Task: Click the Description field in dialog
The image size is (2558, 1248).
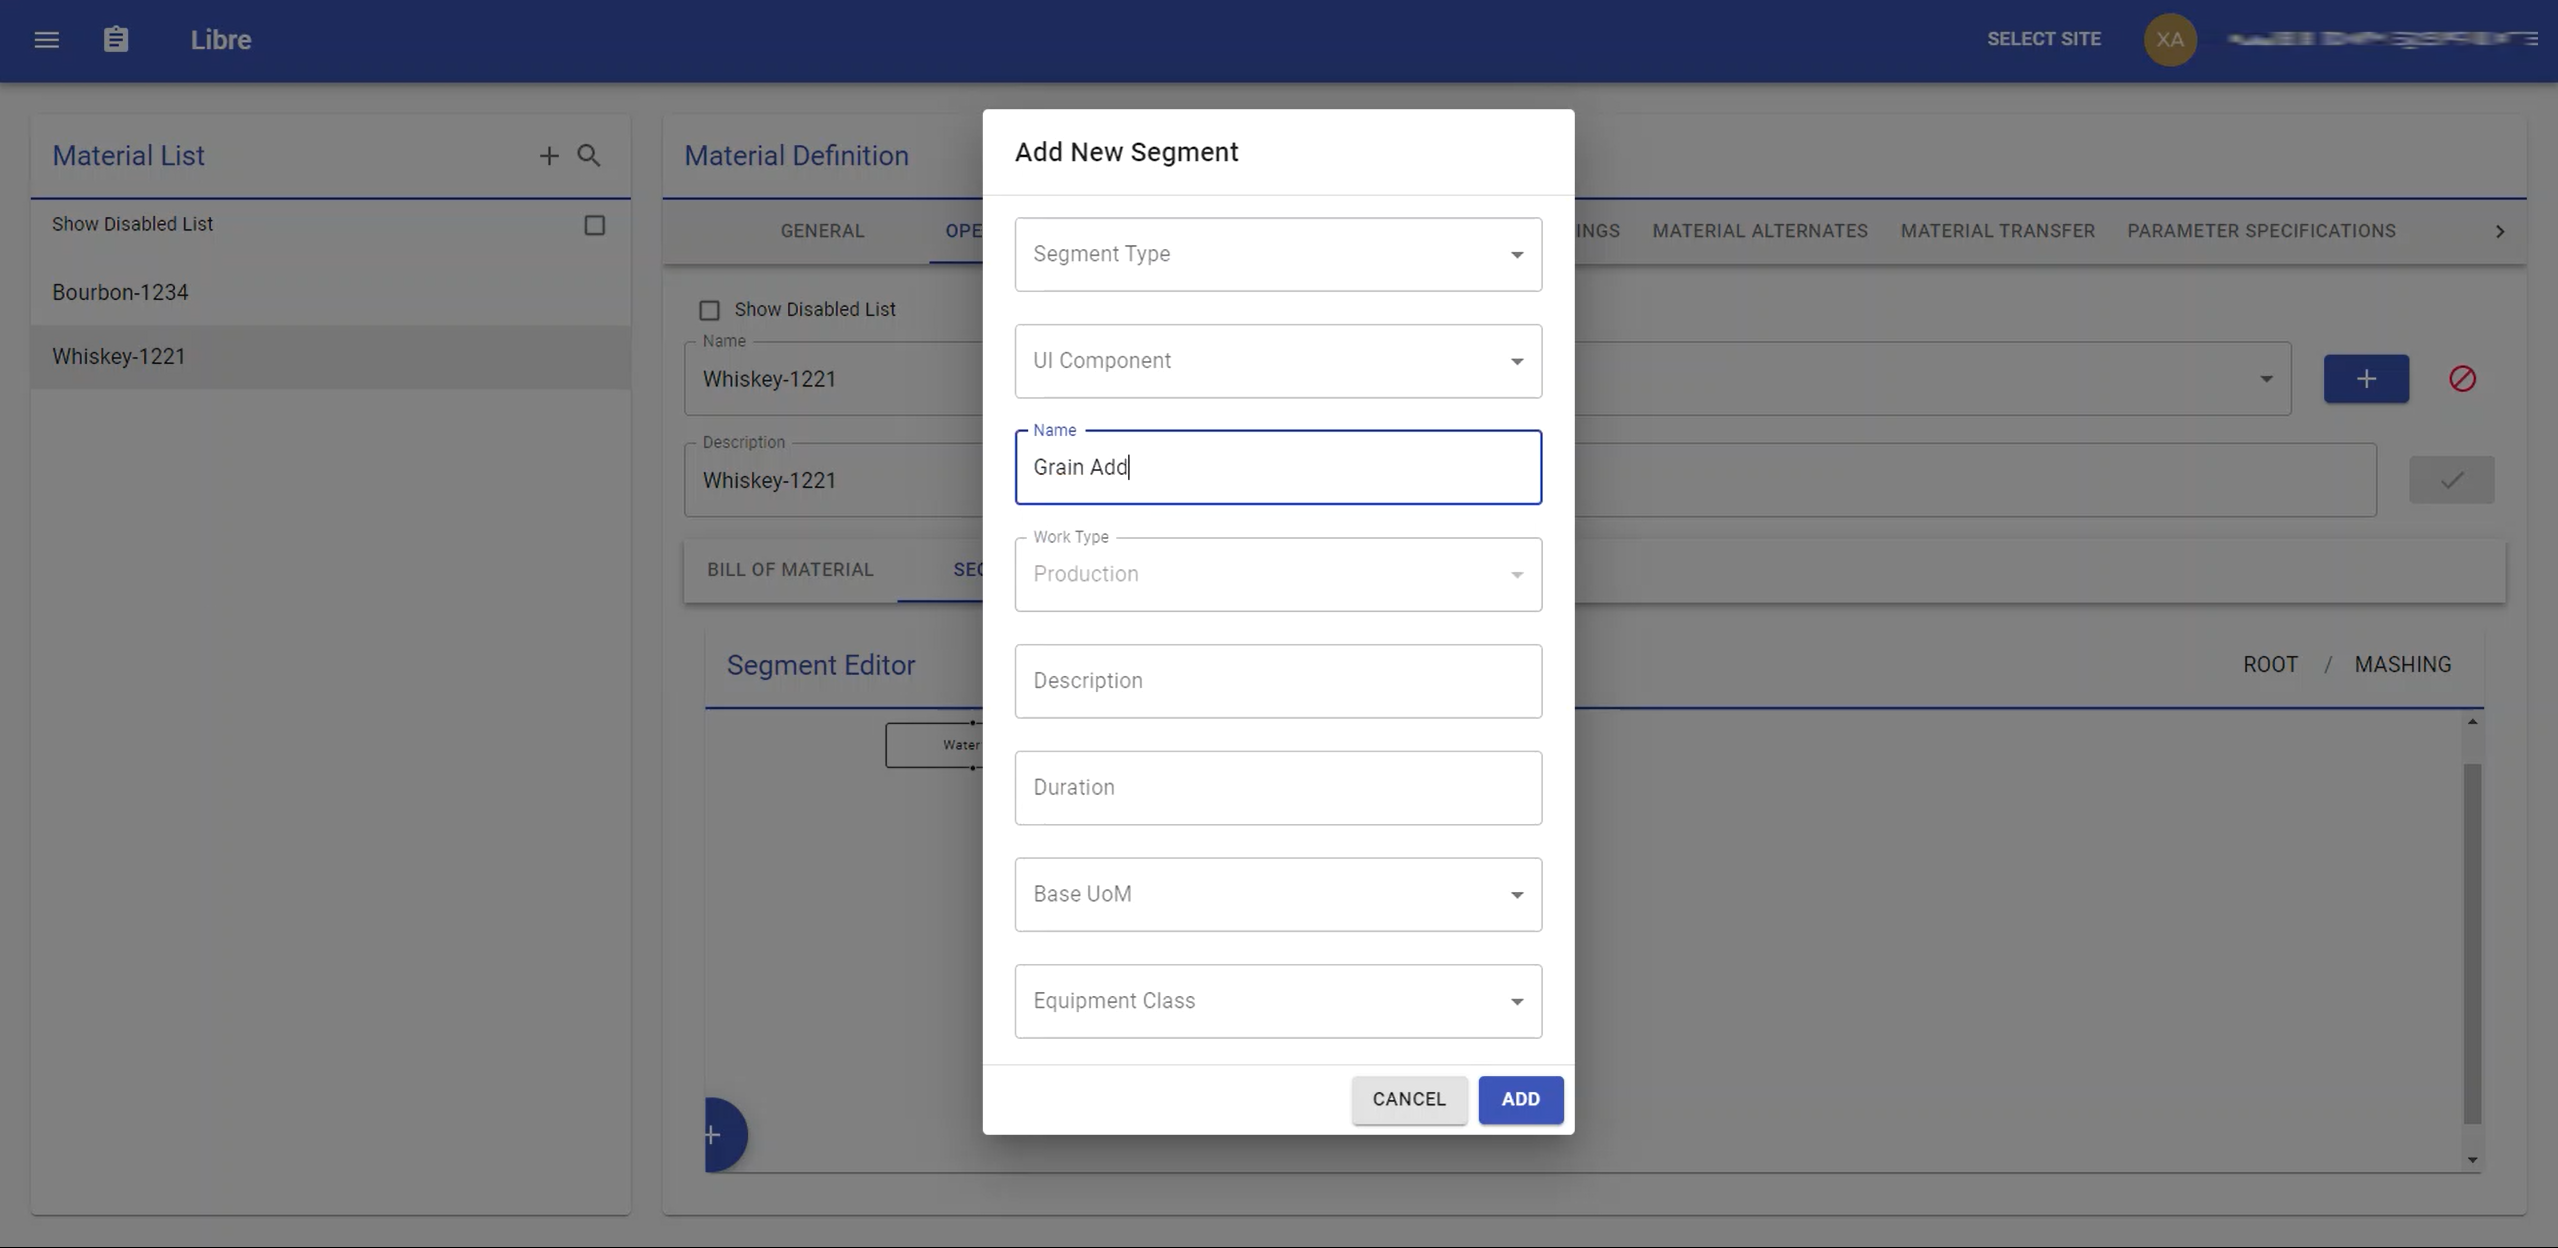Action: click(1278, 681)
